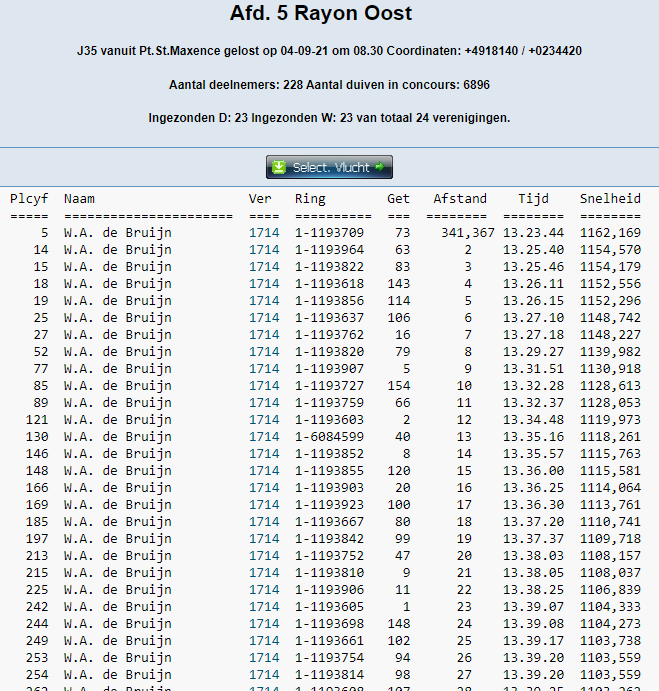
Task: Click placement number 253
Action: pyautogui.click(x=37, y=658)
